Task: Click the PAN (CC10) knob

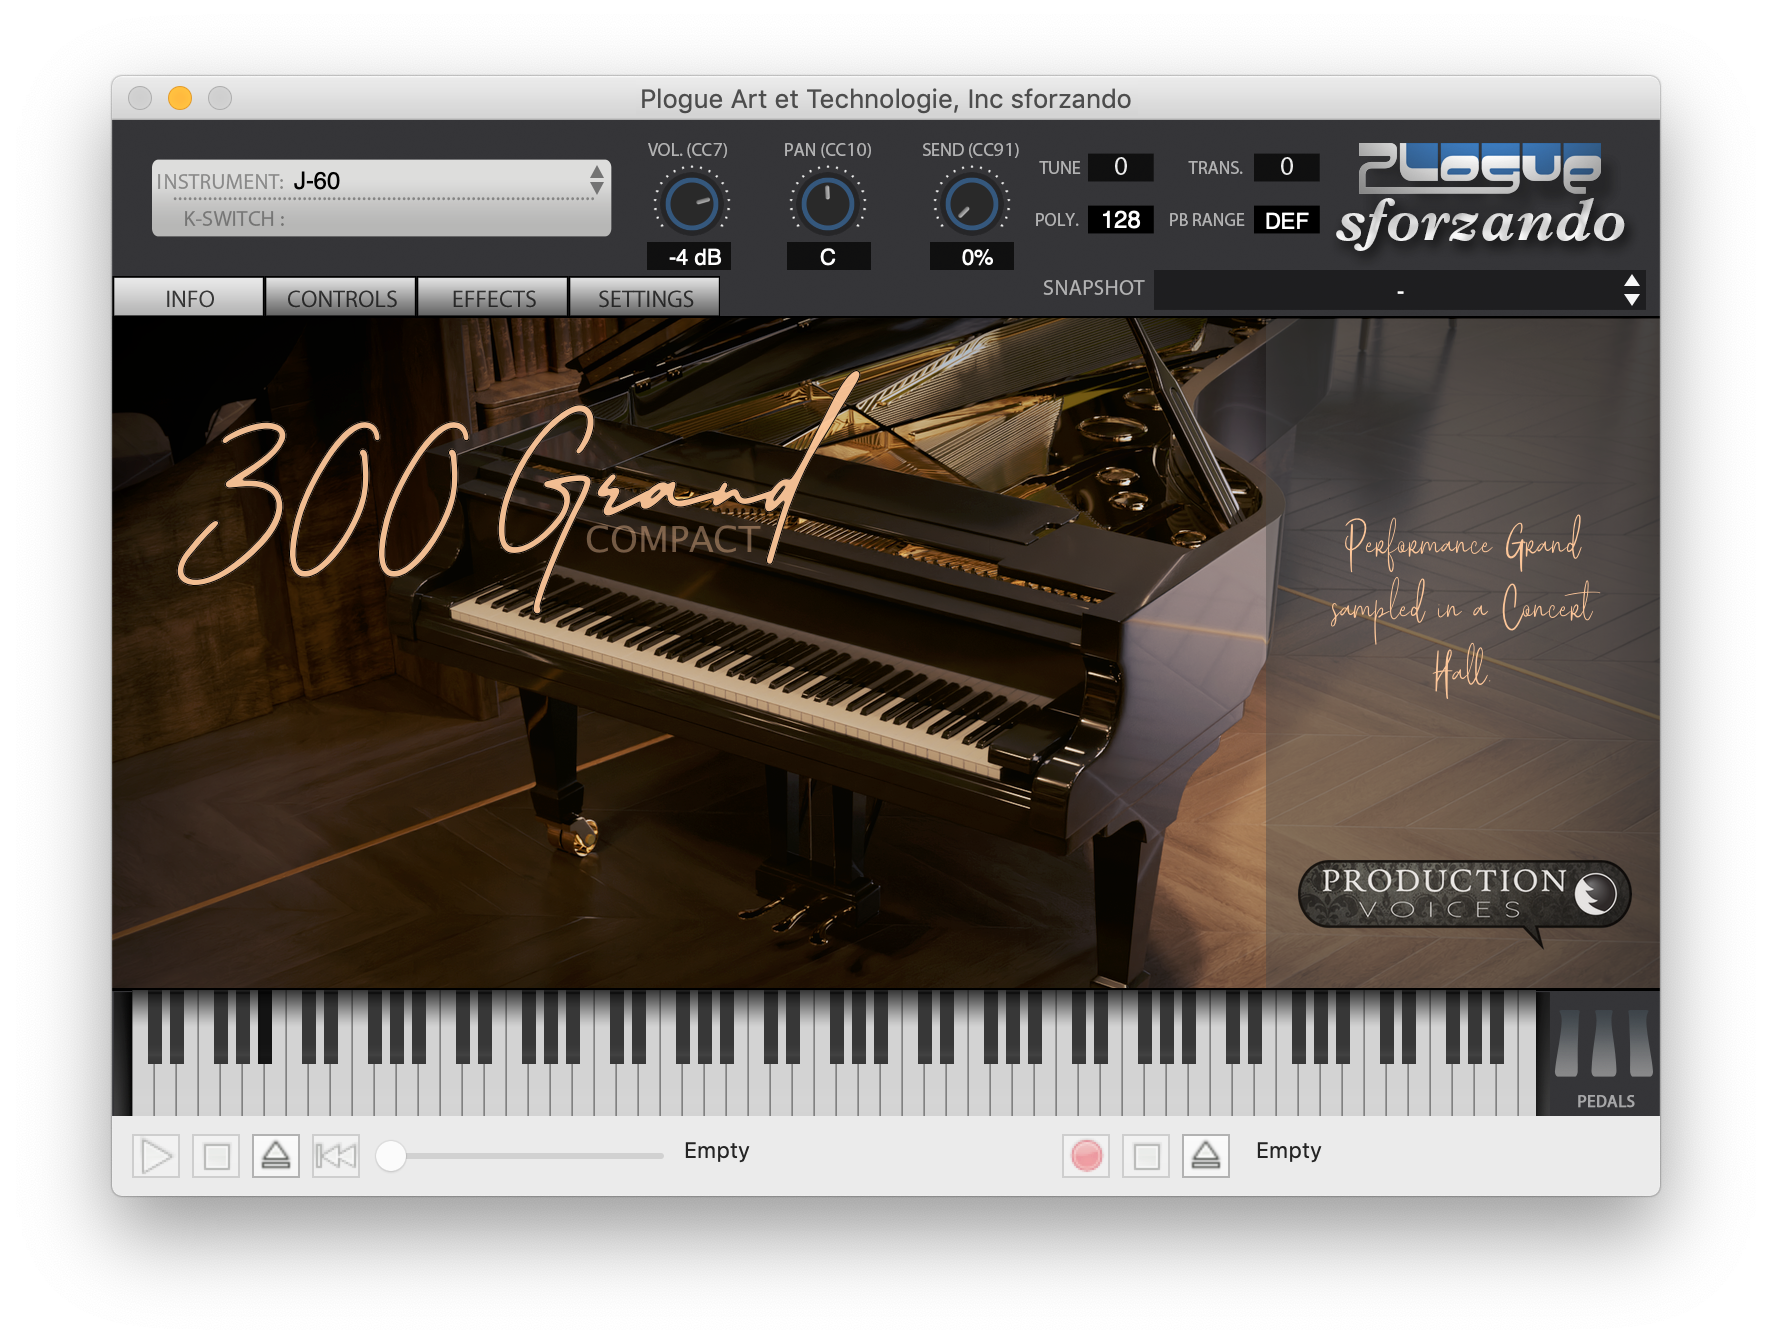Action: coord(828,203)
